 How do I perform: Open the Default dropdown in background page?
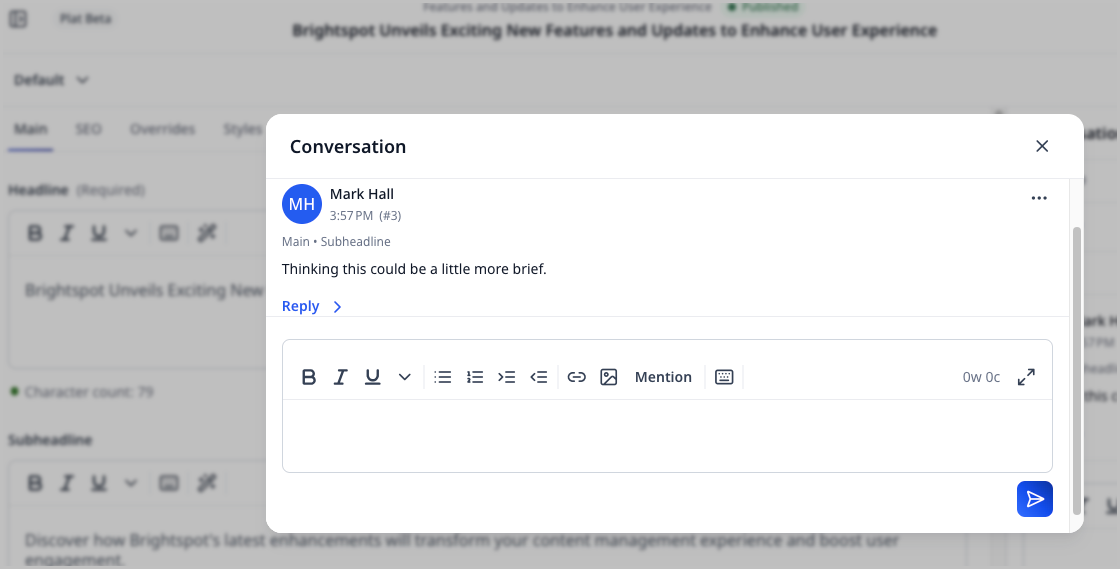click(x=51, y=80)
